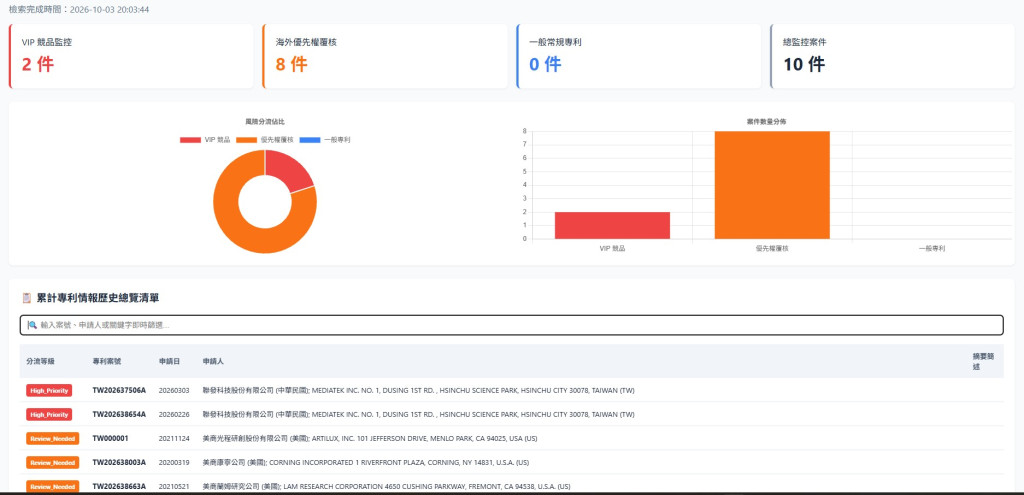Screen dimensions: 1024x495
Task: Click the 一般專利 x-axis label of bar chart
Action: (932, 249)
